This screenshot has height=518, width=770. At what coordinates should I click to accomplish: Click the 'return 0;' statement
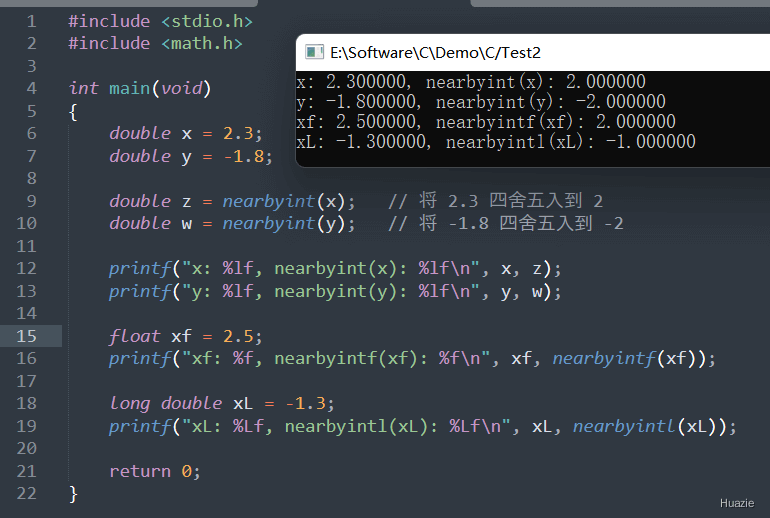[x=155, y=472]
